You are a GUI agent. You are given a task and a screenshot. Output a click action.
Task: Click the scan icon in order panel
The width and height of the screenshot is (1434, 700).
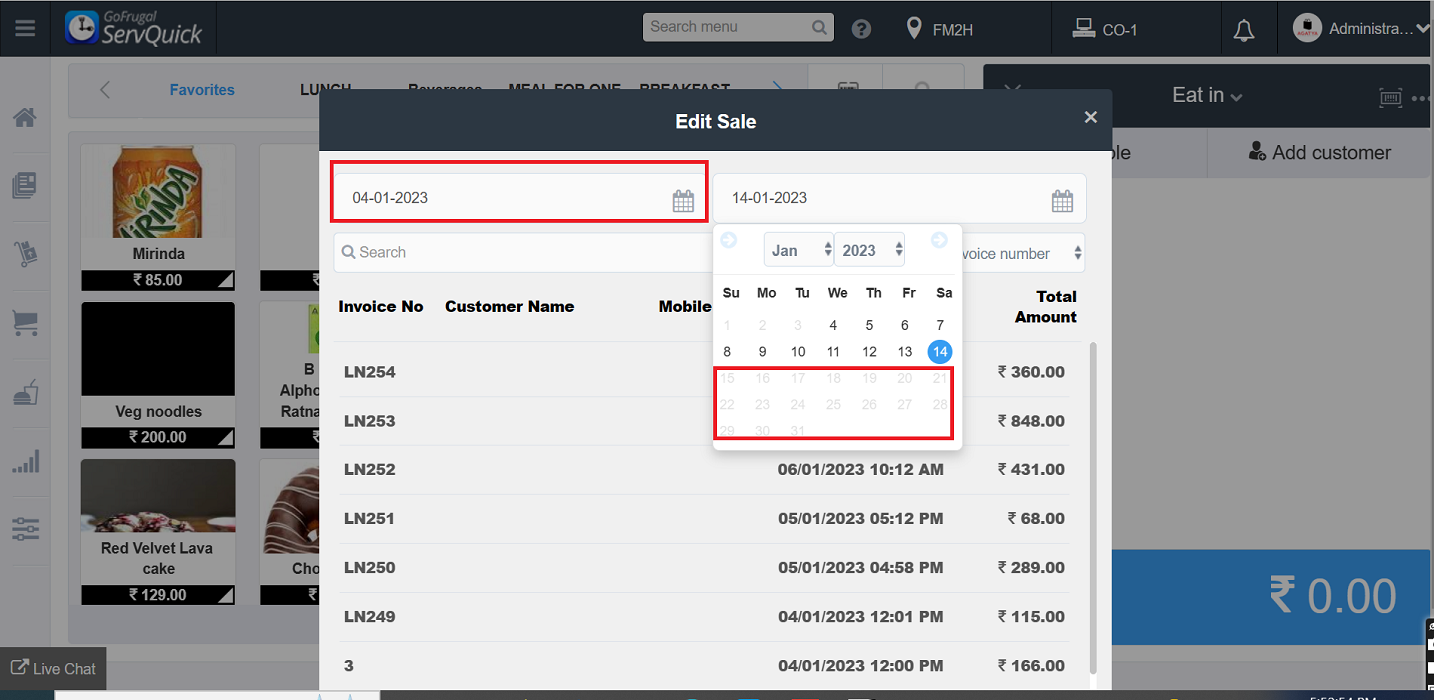[1390, 97]
